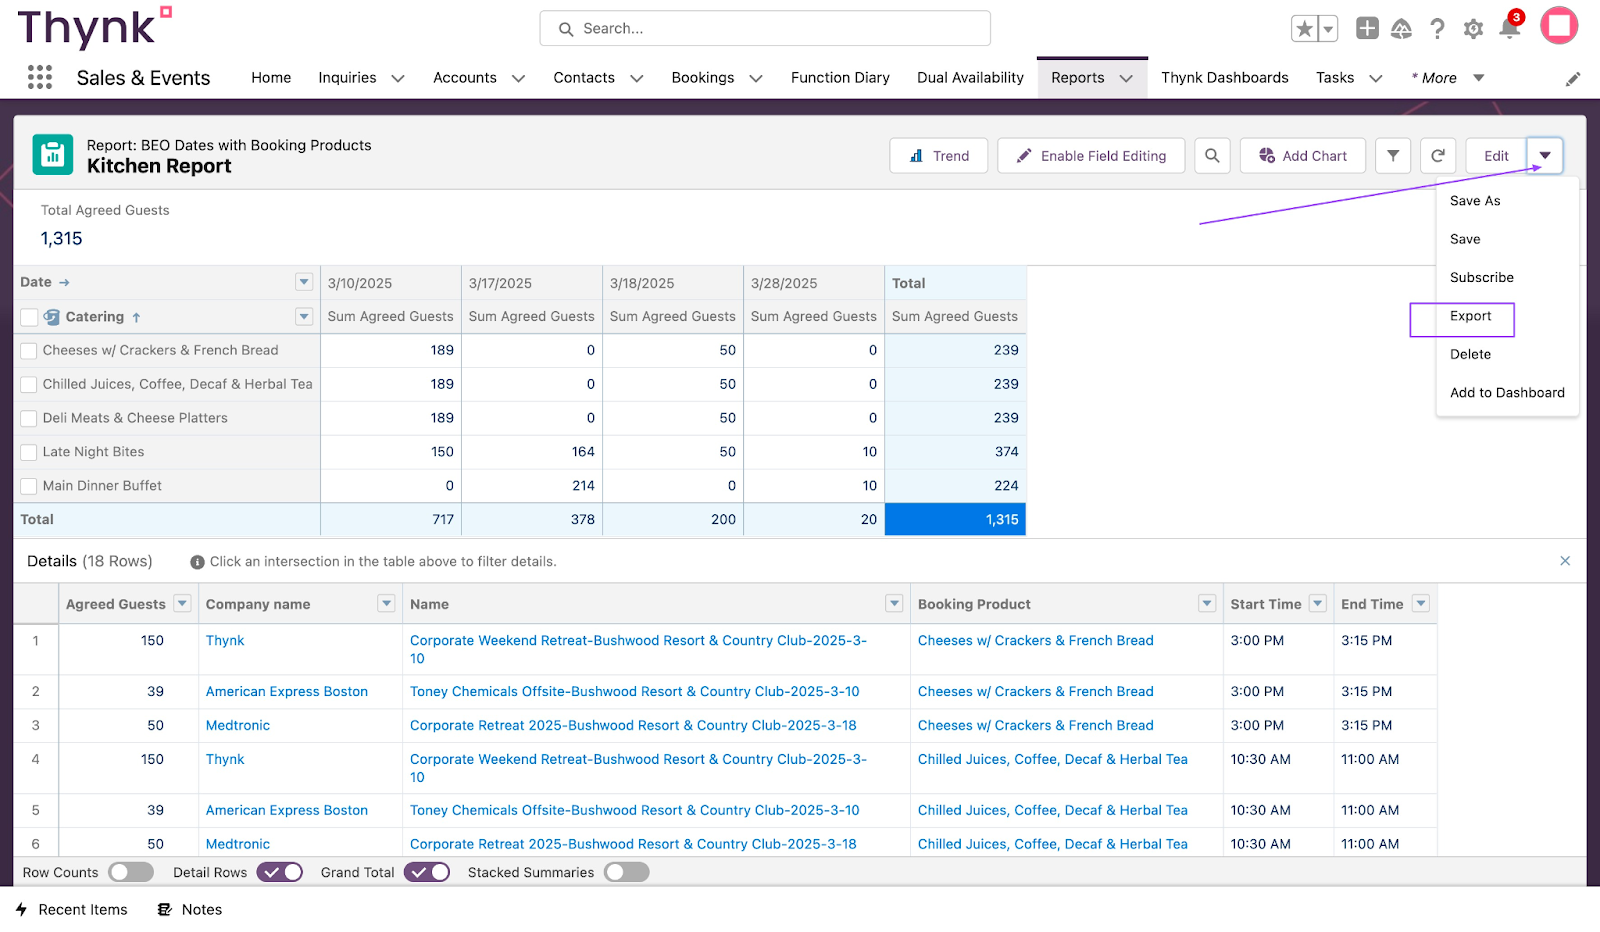Viewport: 1600px width, 932px height.
Task: Check the Late Night Bites row checkbox
Action: 29,452
